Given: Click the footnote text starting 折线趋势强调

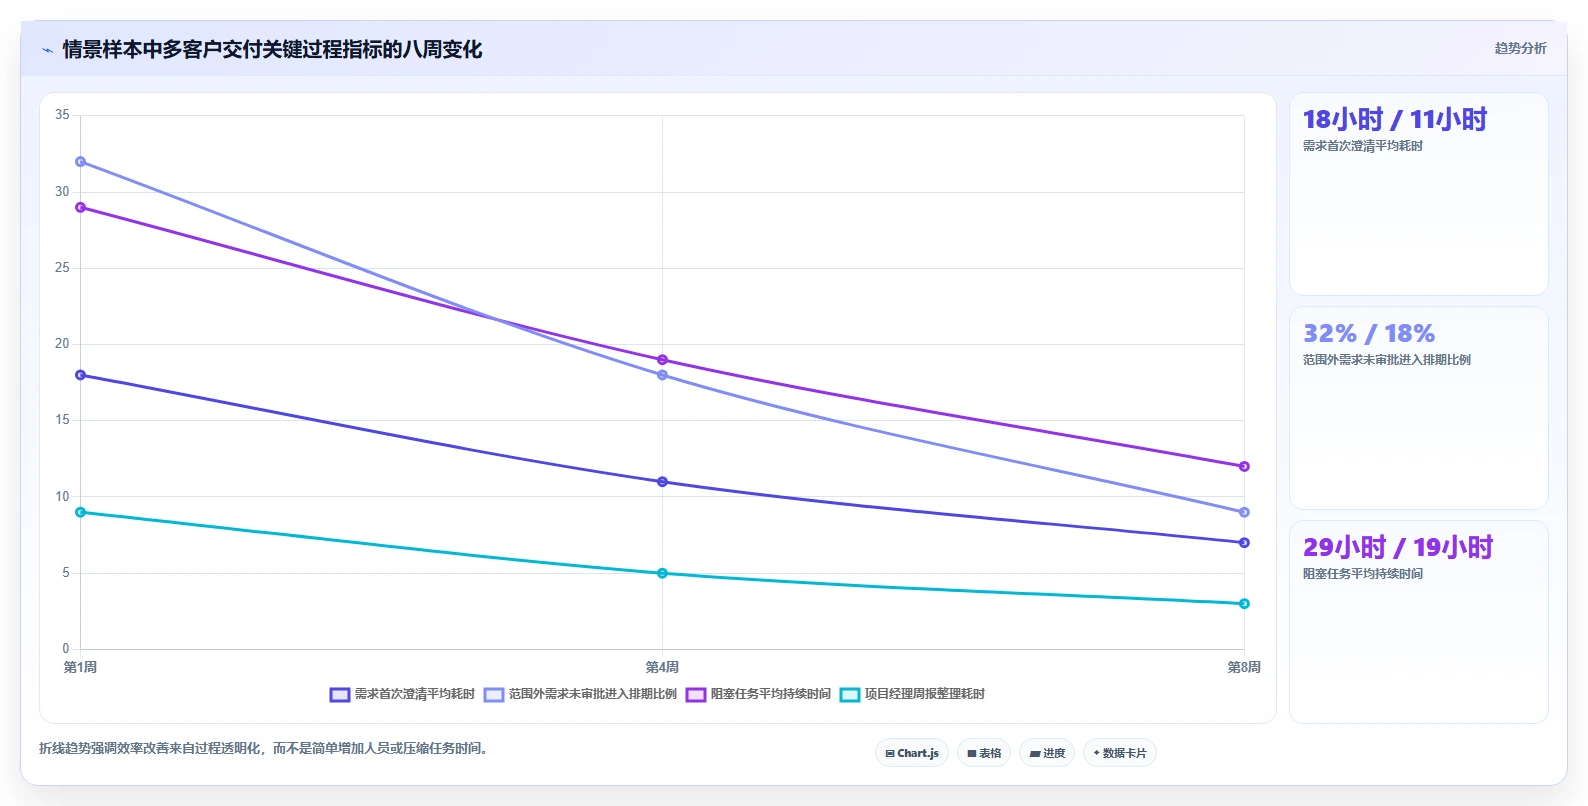Looking at the screenshot, I should (264, 748).
